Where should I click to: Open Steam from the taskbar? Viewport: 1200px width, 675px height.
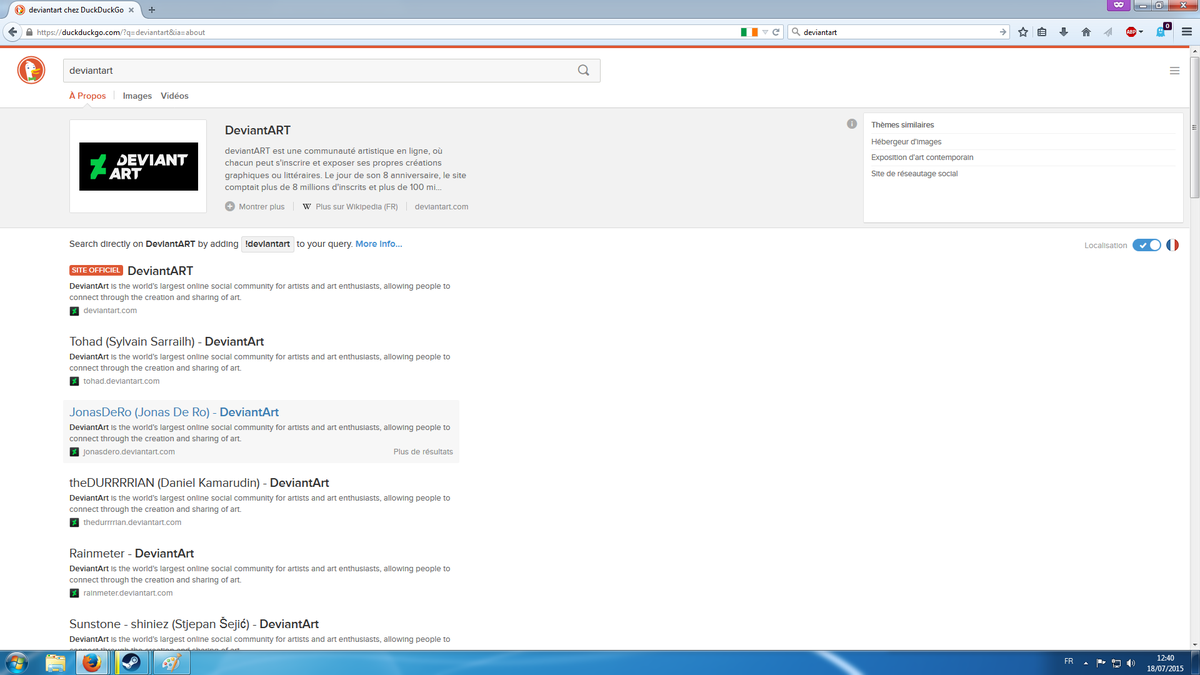130,663
